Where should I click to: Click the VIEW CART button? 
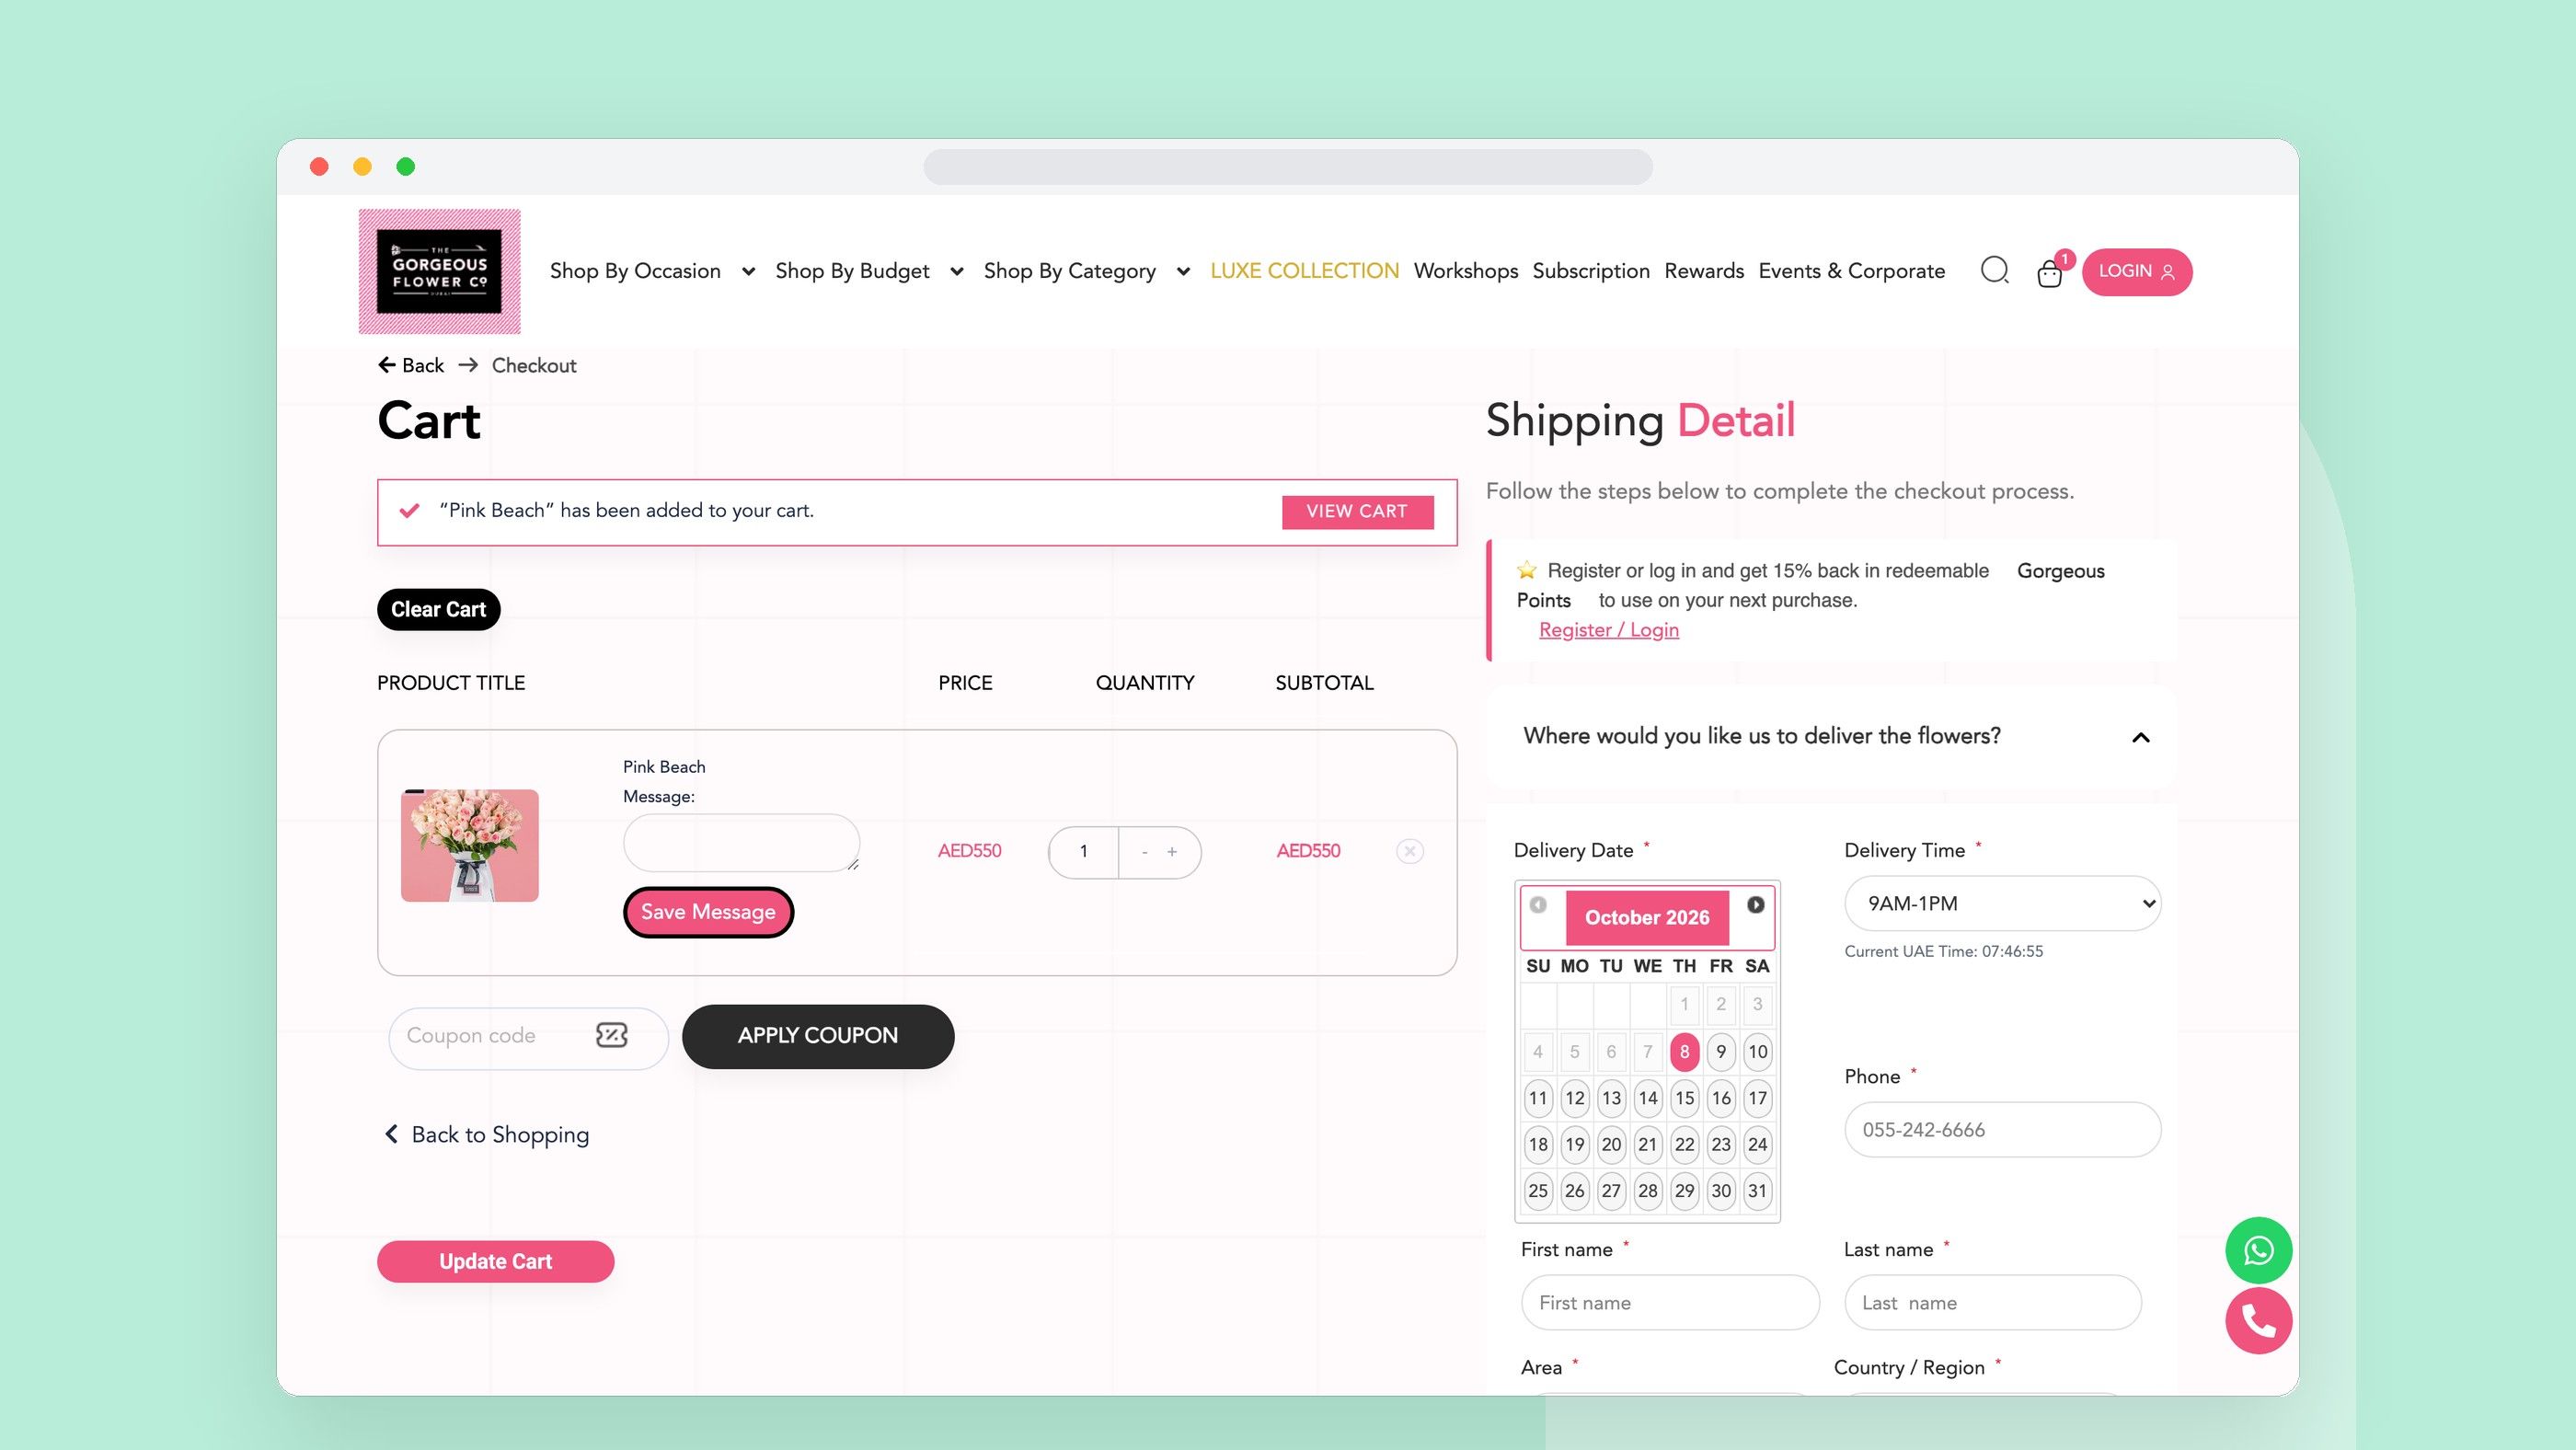1357,512
